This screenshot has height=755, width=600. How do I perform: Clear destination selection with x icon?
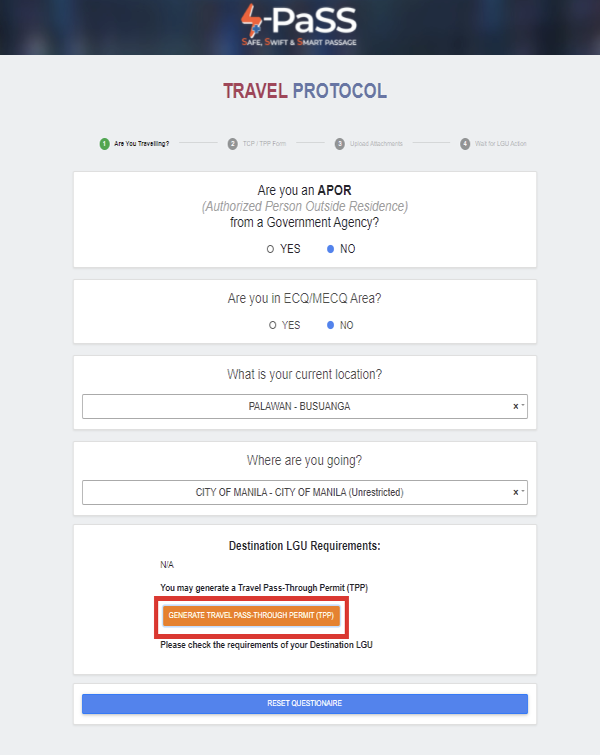515,492
